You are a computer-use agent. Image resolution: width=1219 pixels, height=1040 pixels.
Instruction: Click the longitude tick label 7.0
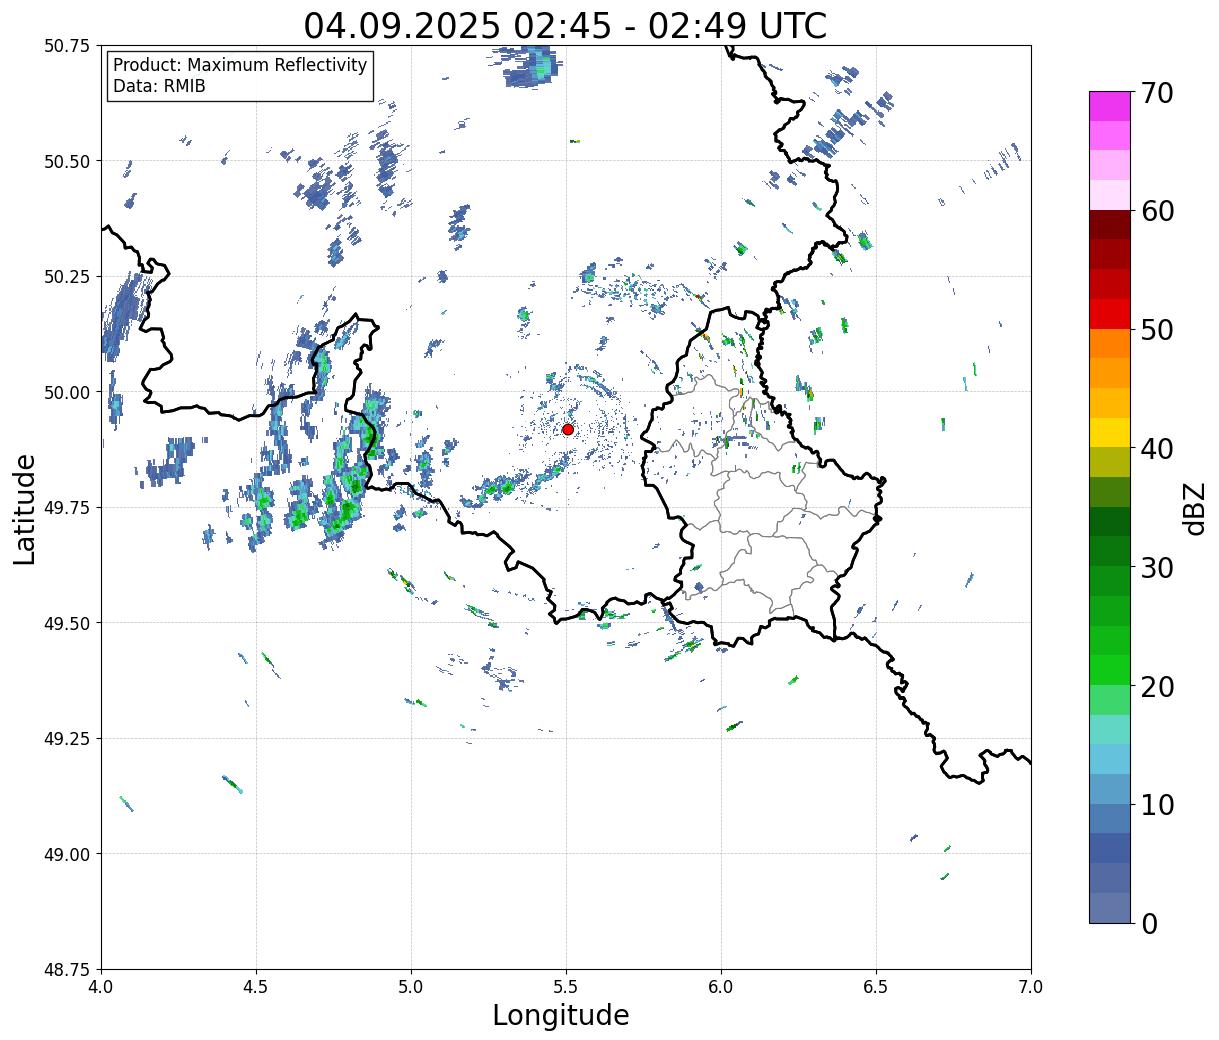pos(1031,986)
